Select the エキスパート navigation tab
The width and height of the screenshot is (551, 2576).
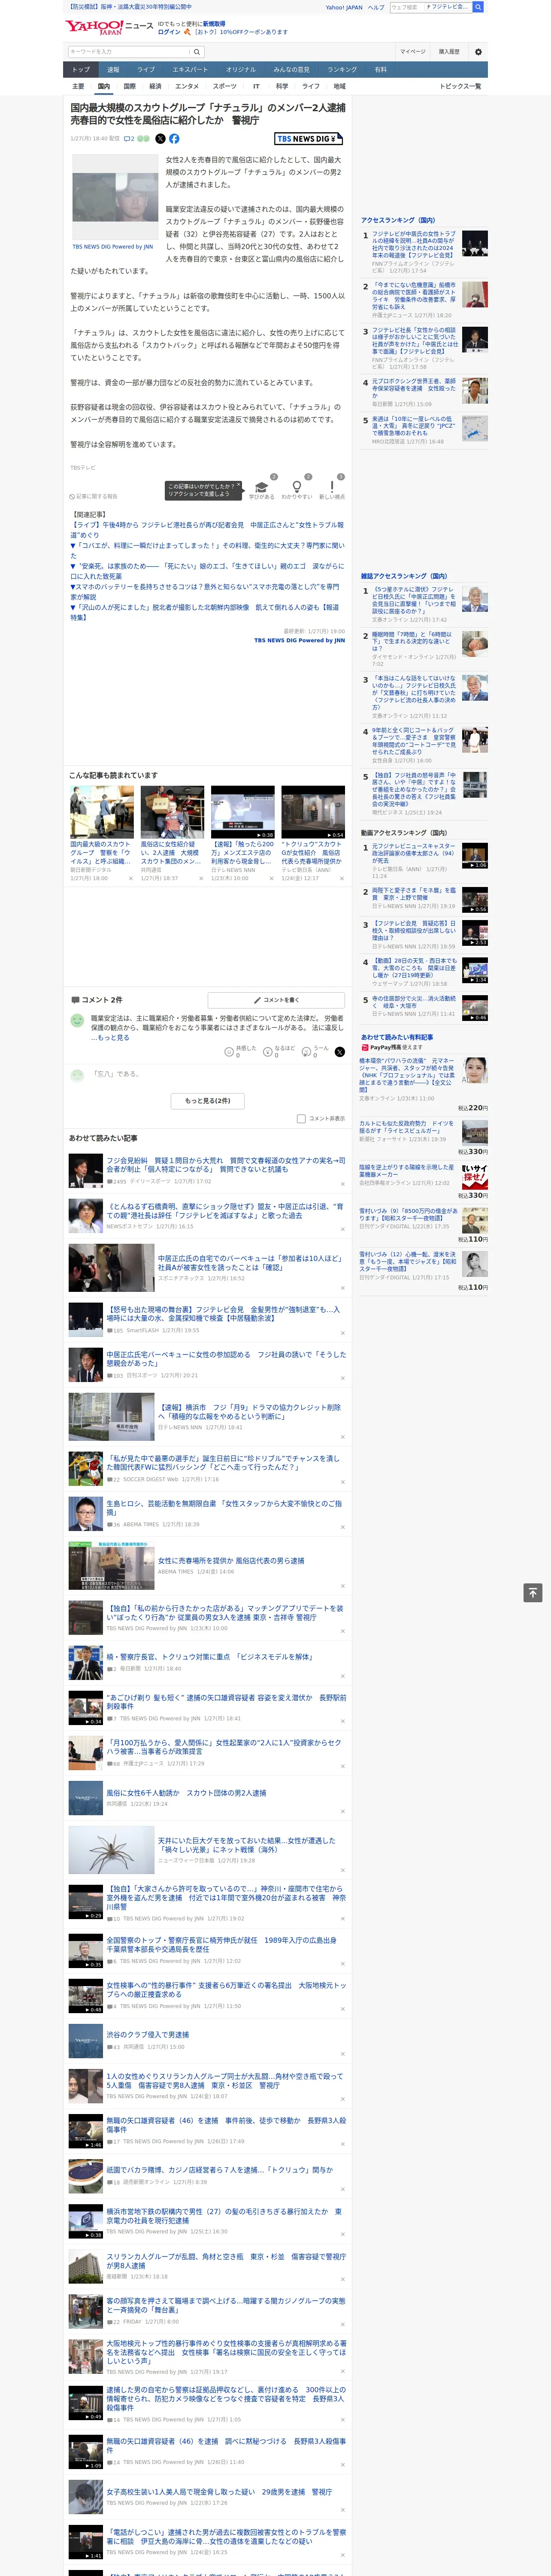[190, 70]
